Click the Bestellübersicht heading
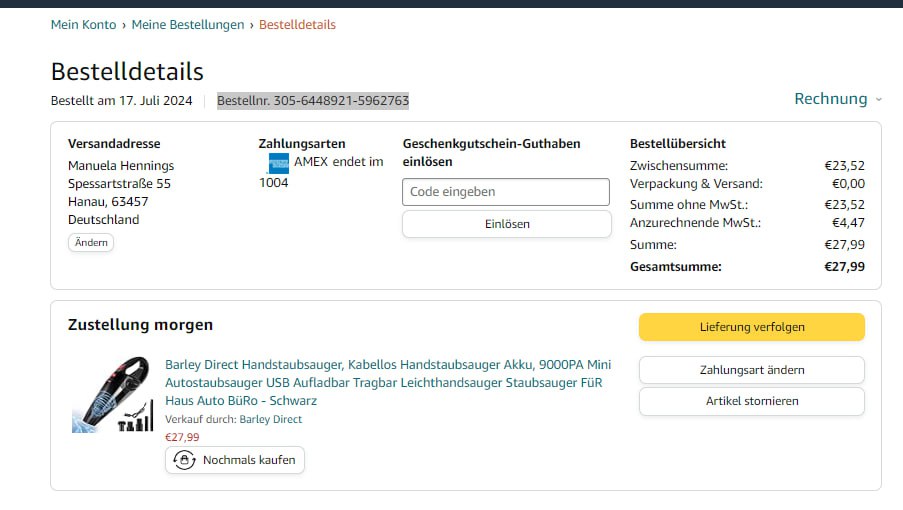The image size is (903, 510). [678, 144]
